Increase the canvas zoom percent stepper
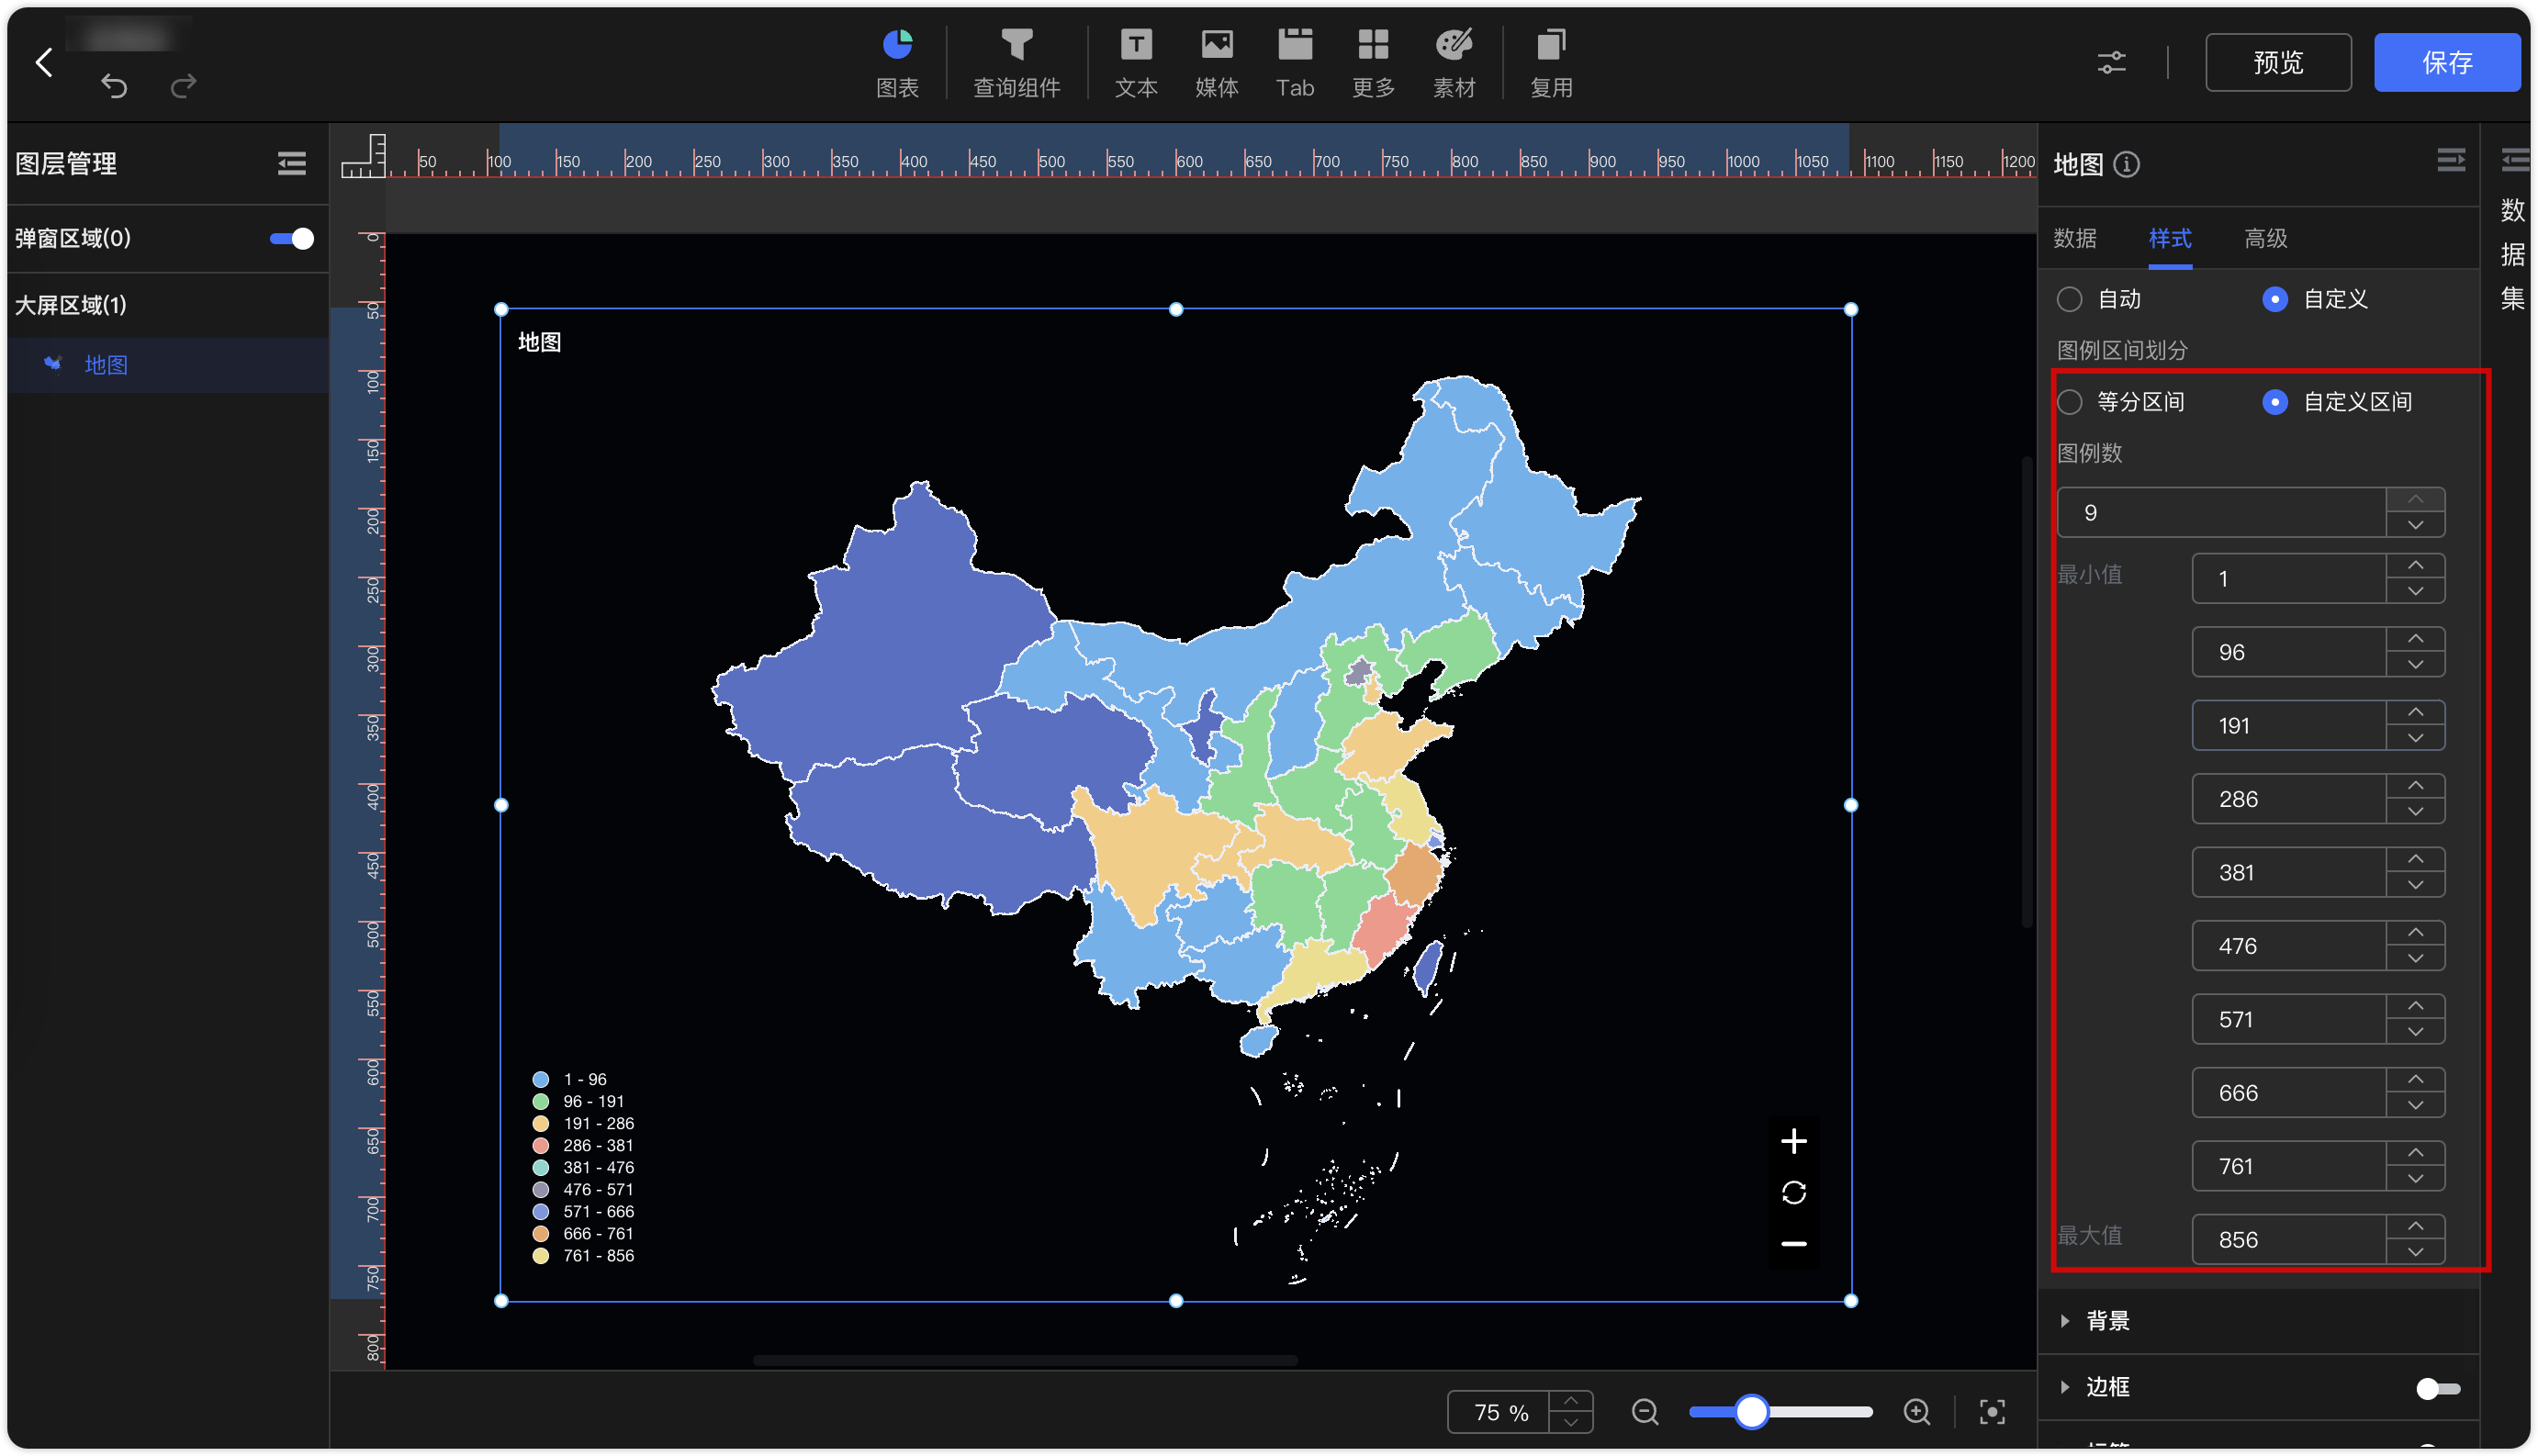This screenshot has width=2538, height=1456. (1570, 1400)
